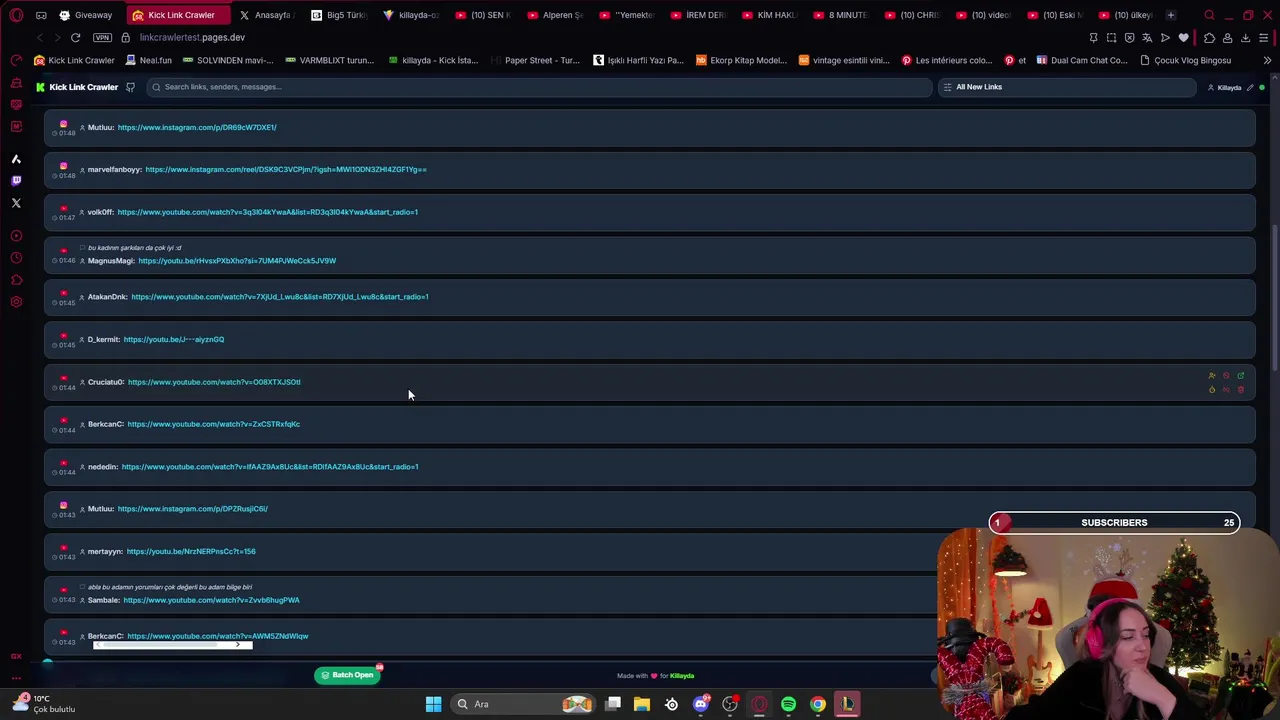Image resolution: width=1280 pixels, height=720 pixels.
Task: Switch to the İREM DER YouTube tab
Action: pyautogui.click(x=698, y=15)
